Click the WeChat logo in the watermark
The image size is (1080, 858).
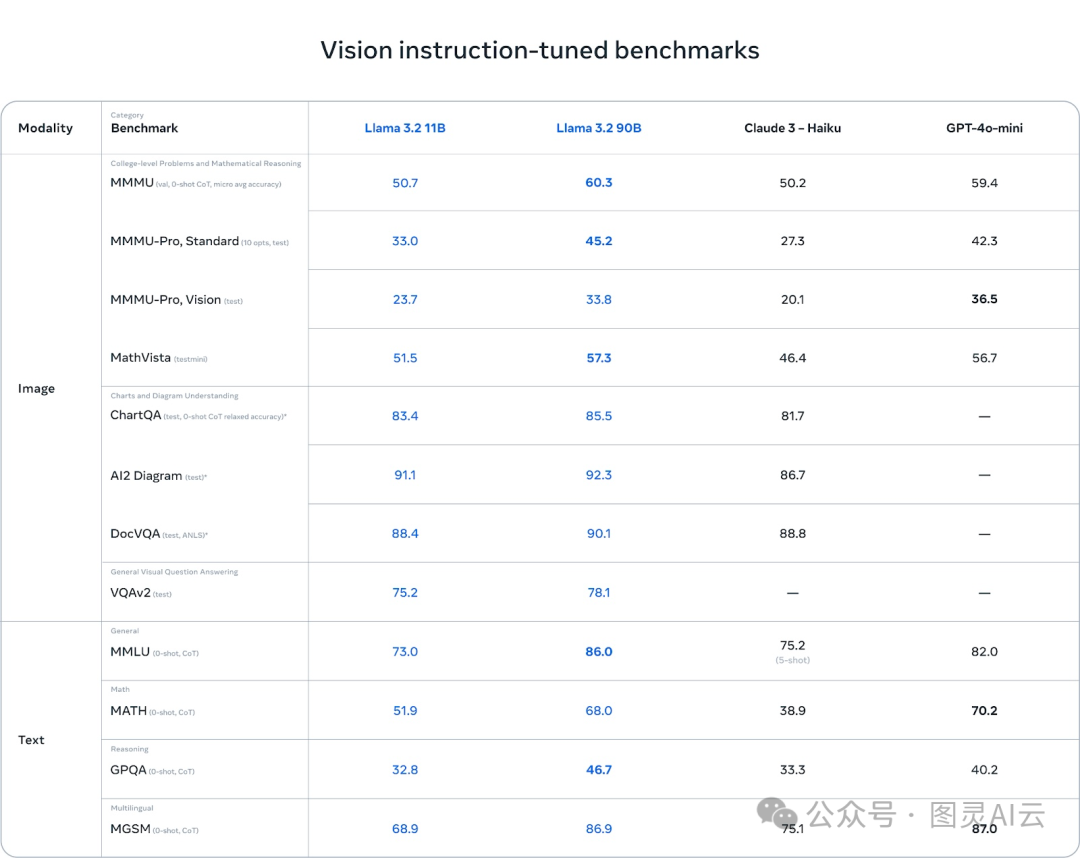pyautogui.click(x=776, y=814)
